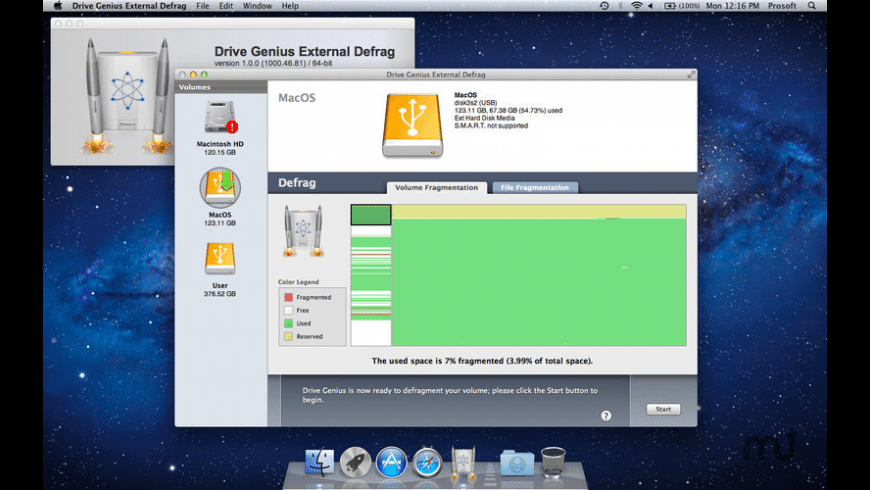The height and width of the screenshot is (490, 870).
Task: Click the highlighted block in the overview strip
Action: pos(371,215)
